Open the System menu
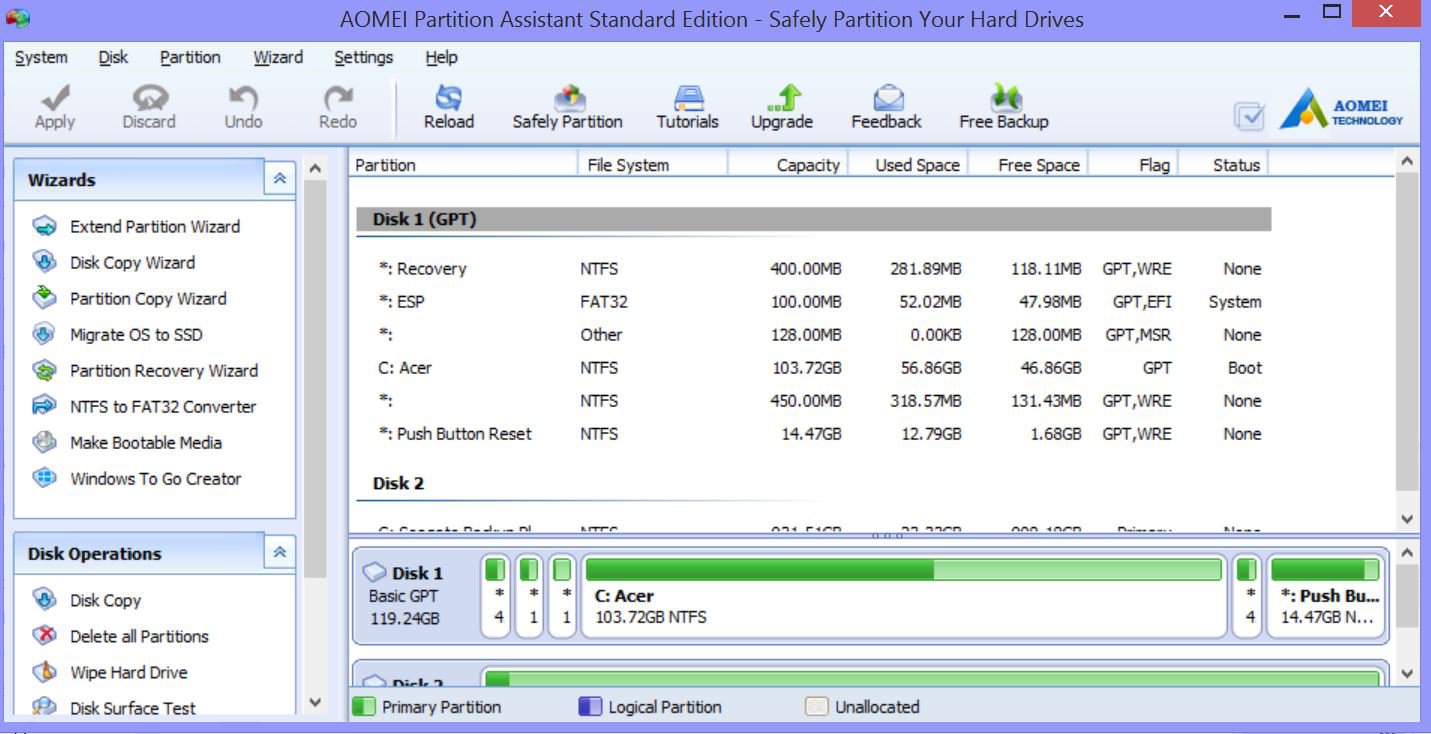Image resolution: width=1431 pixels, height=734 pixels. click(41, 58)
